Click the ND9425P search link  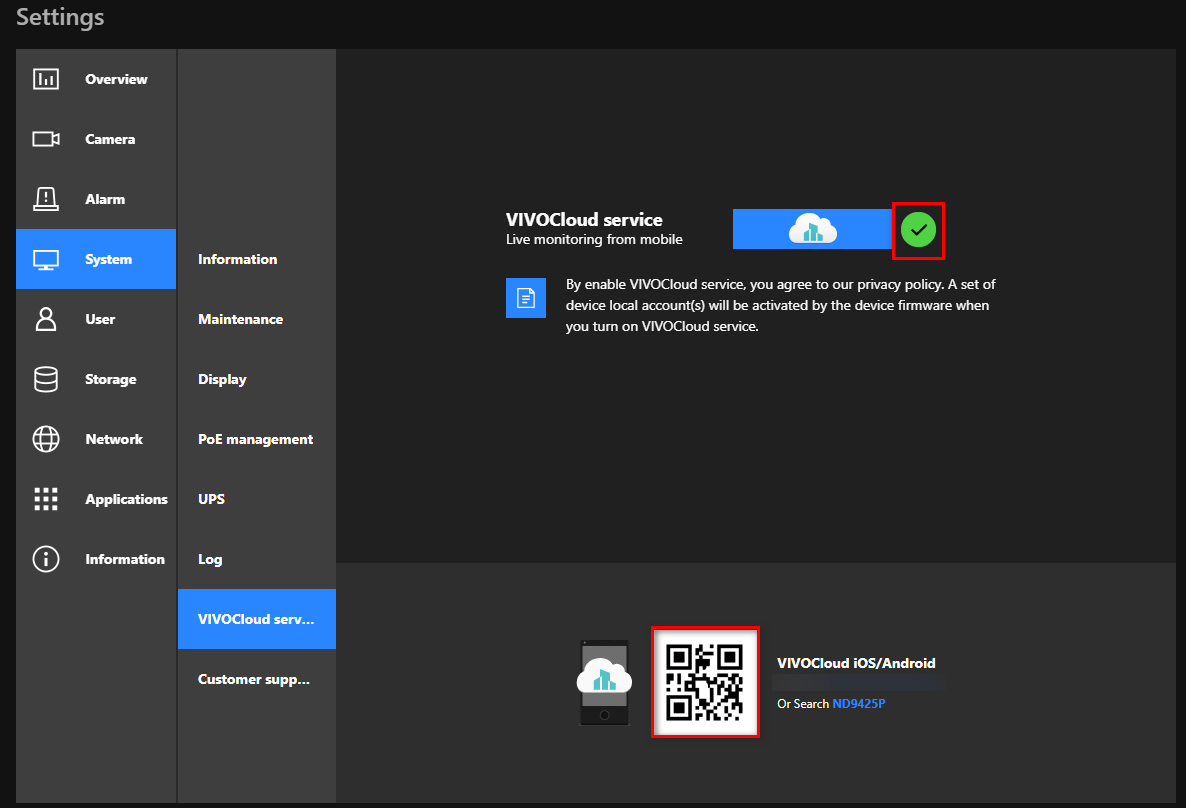coord(858,704)
